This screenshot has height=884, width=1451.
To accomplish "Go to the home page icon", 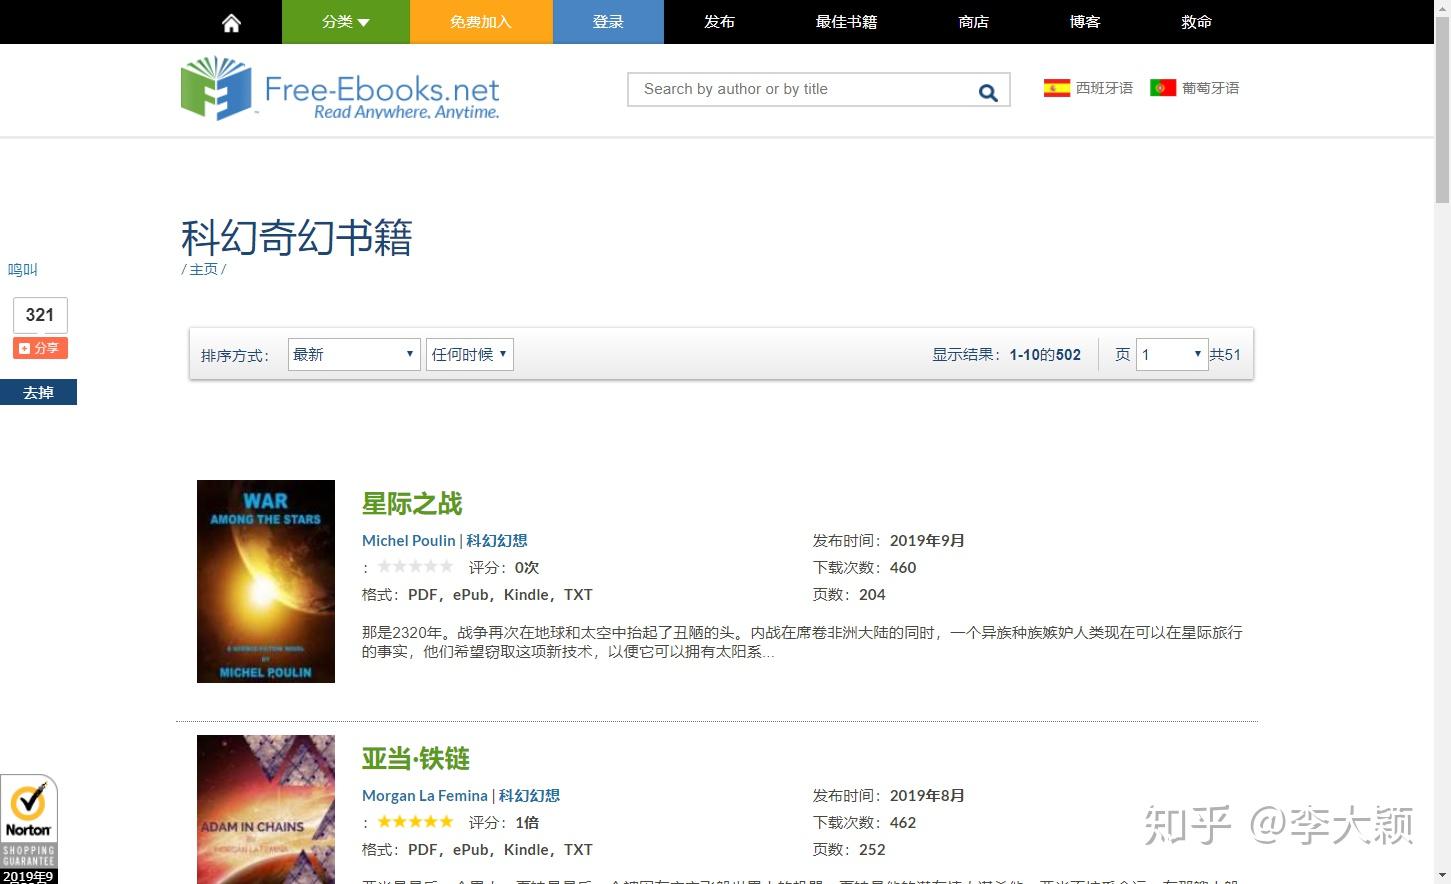I will pyautogui.click(x=231, y=22).
